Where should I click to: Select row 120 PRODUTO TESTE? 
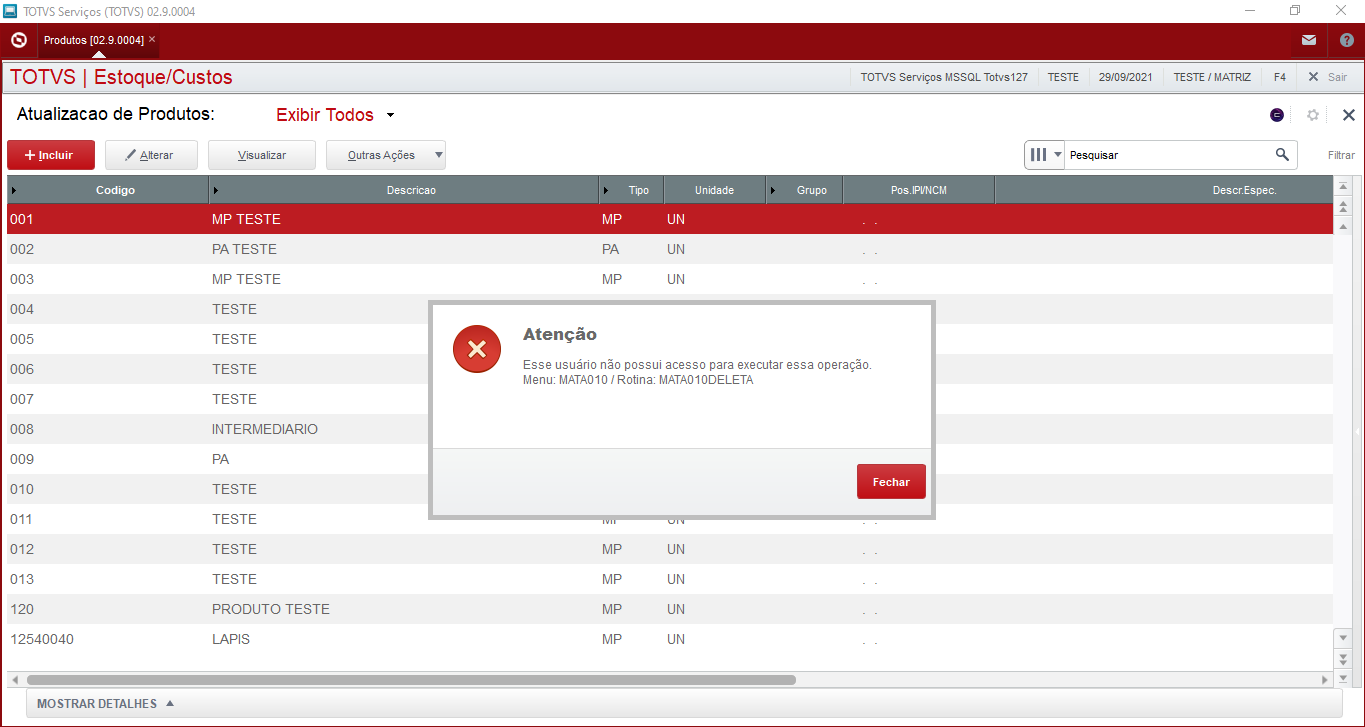pyautogui.click(x=669, y=609)
